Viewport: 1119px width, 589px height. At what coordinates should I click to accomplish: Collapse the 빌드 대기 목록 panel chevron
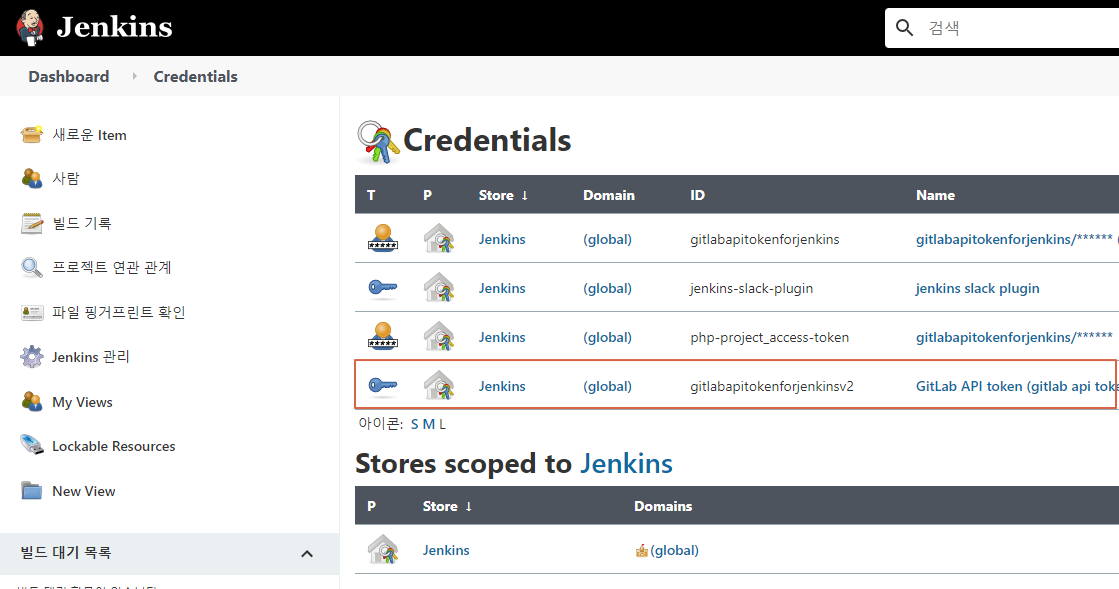(307, 553)
